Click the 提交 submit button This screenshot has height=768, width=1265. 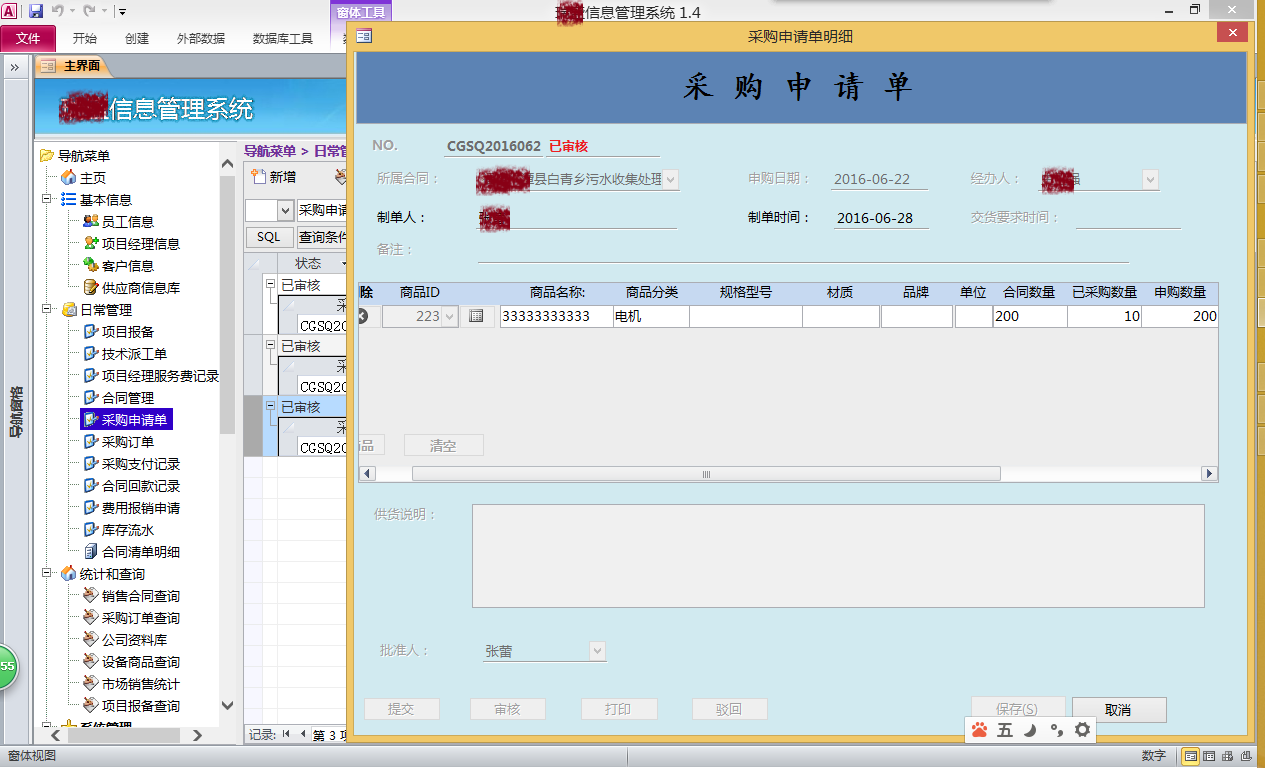401,709
